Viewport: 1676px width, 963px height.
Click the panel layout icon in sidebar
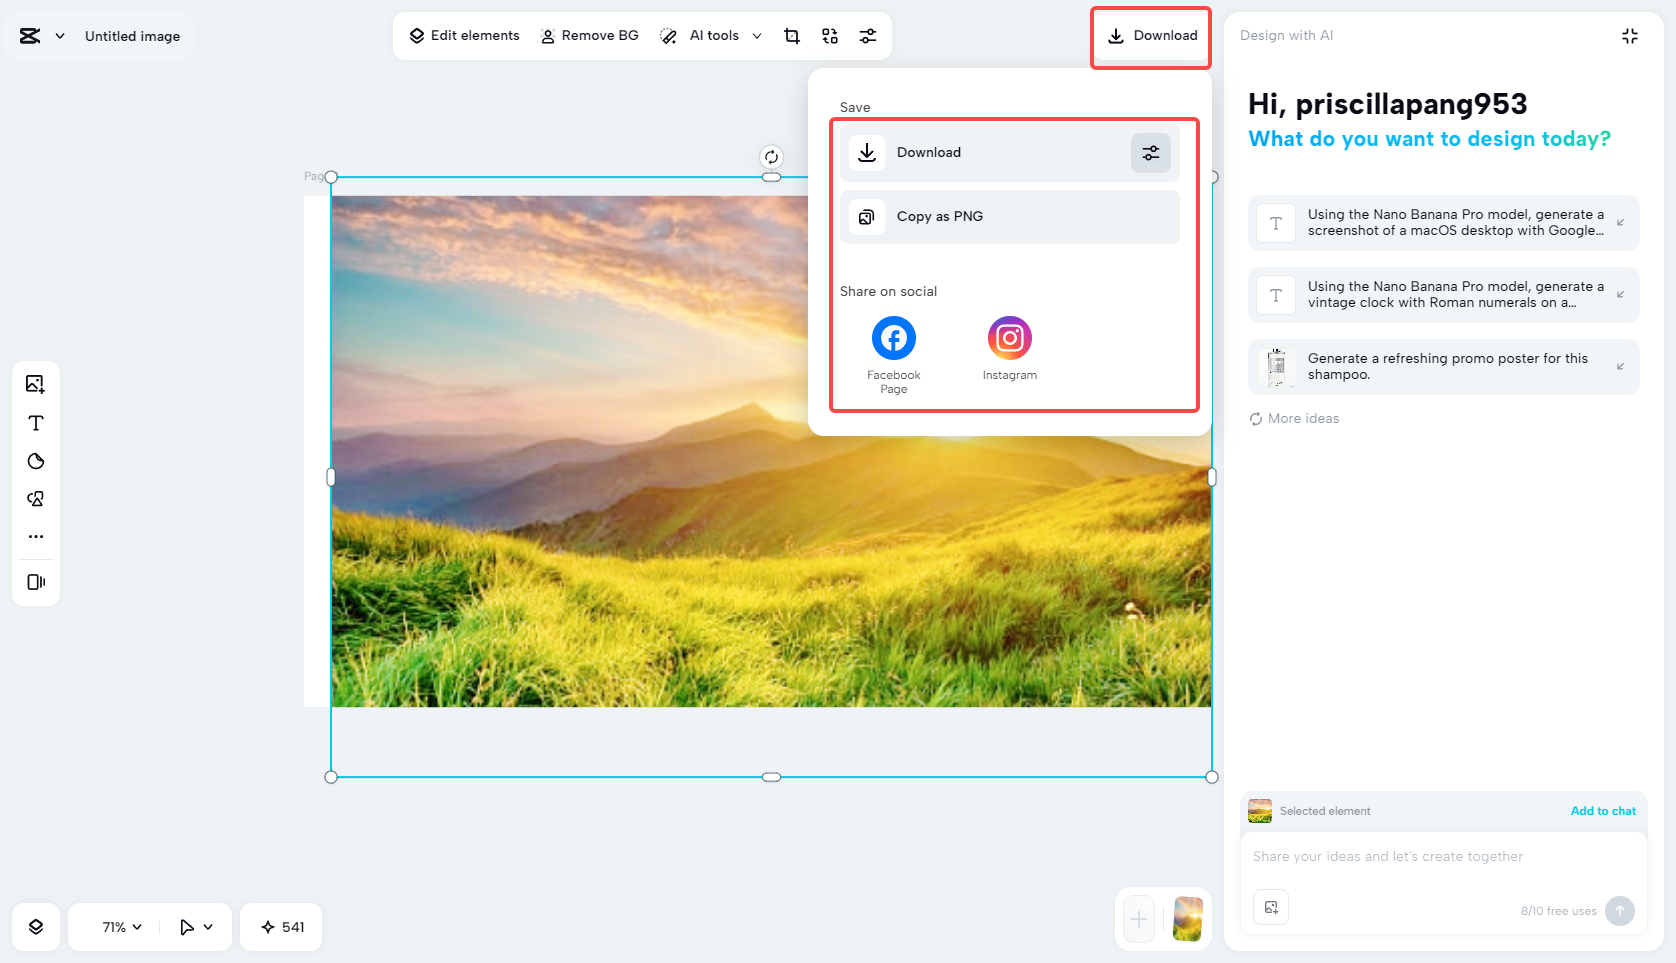[x=36, y=582]
